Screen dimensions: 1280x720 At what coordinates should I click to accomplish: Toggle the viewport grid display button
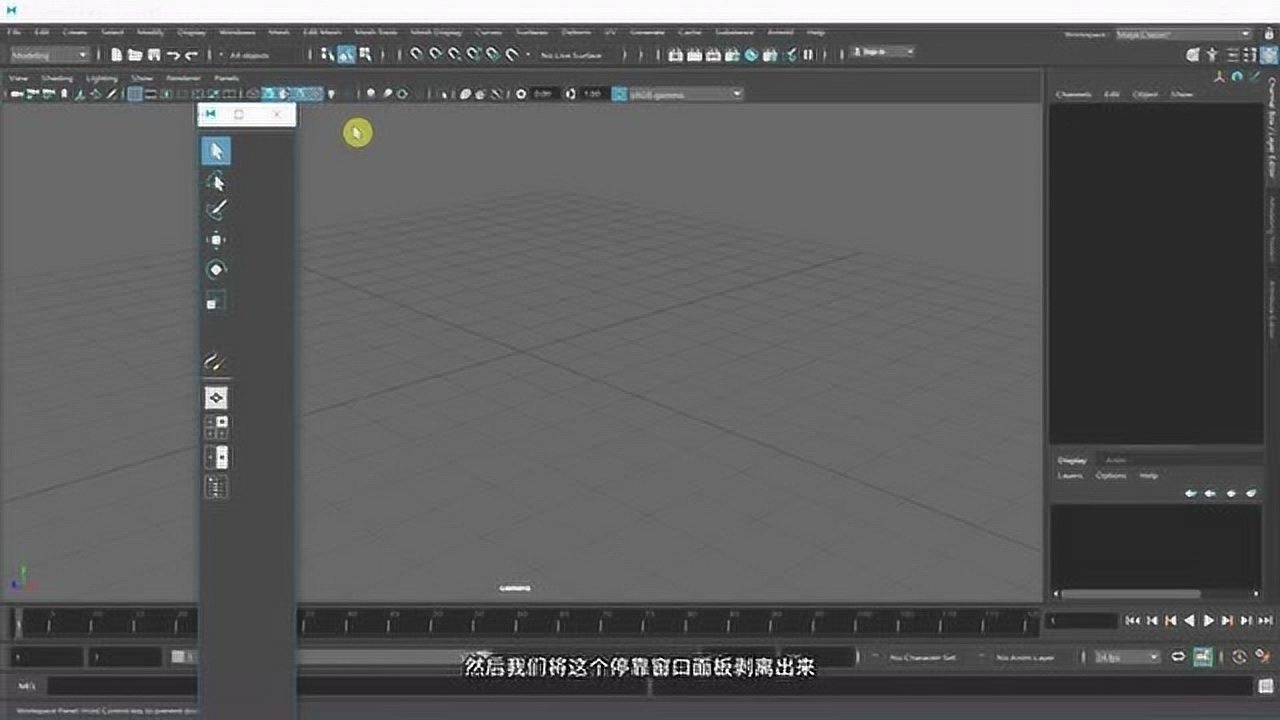tap(134, 94)
